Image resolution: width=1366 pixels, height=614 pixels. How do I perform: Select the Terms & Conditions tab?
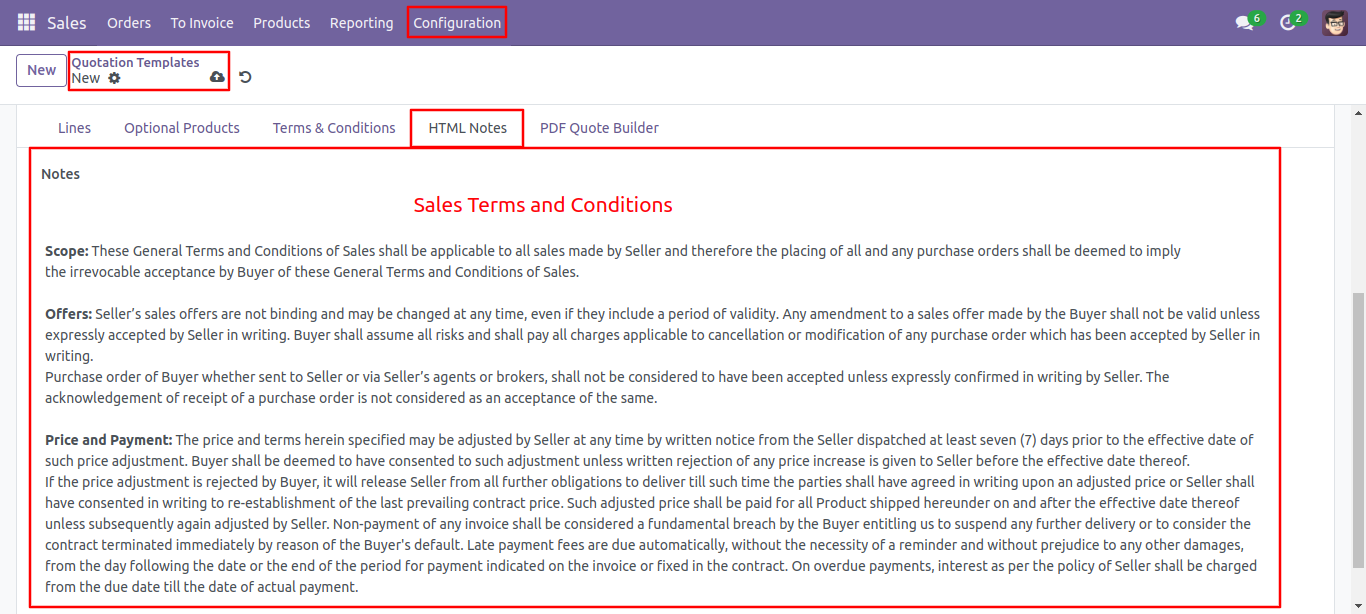334,128
